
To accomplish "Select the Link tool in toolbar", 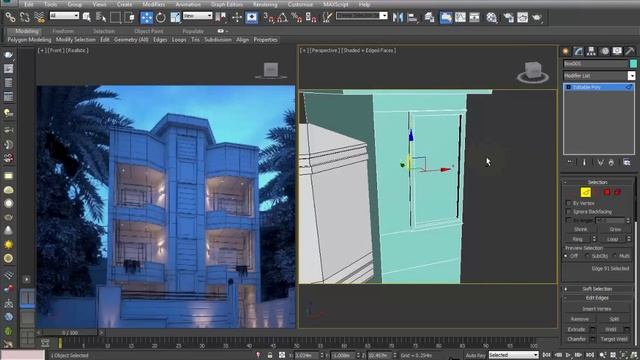I will [x=10, y=17].
